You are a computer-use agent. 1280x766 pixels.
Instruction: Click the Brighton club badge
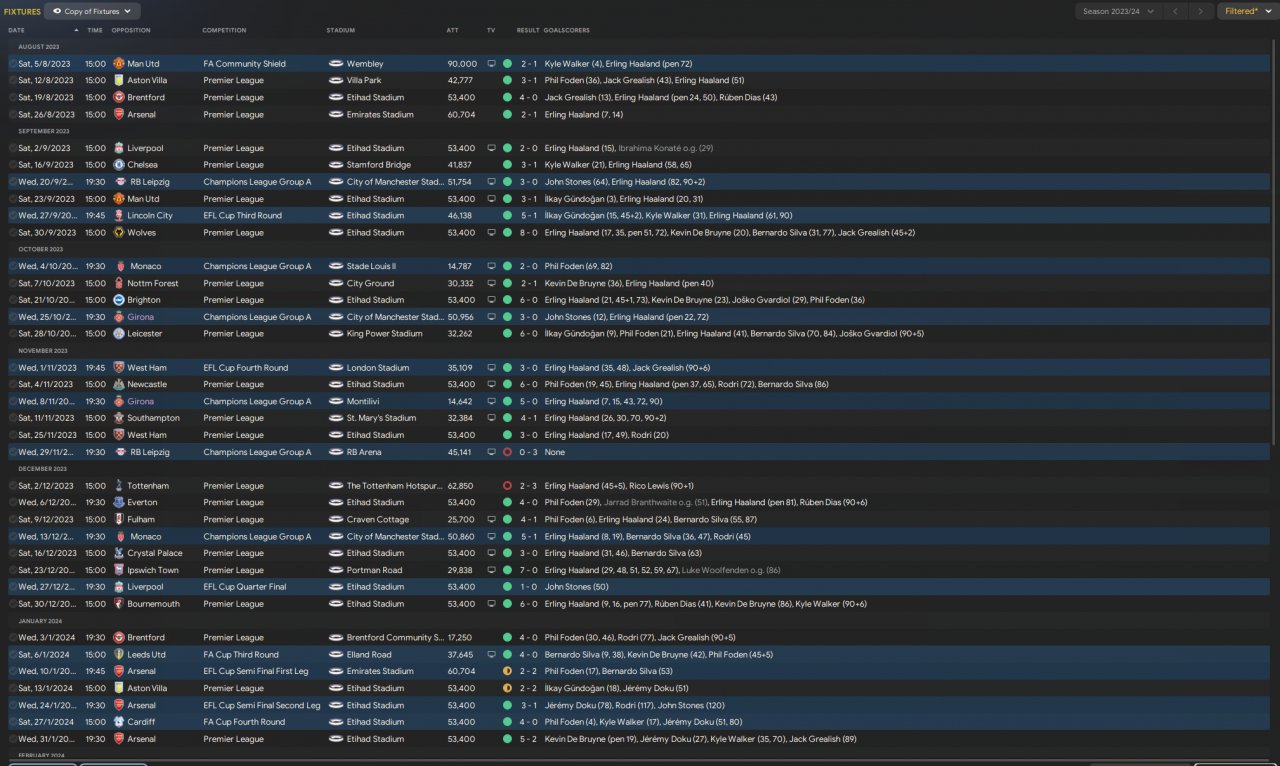point(119,300)
